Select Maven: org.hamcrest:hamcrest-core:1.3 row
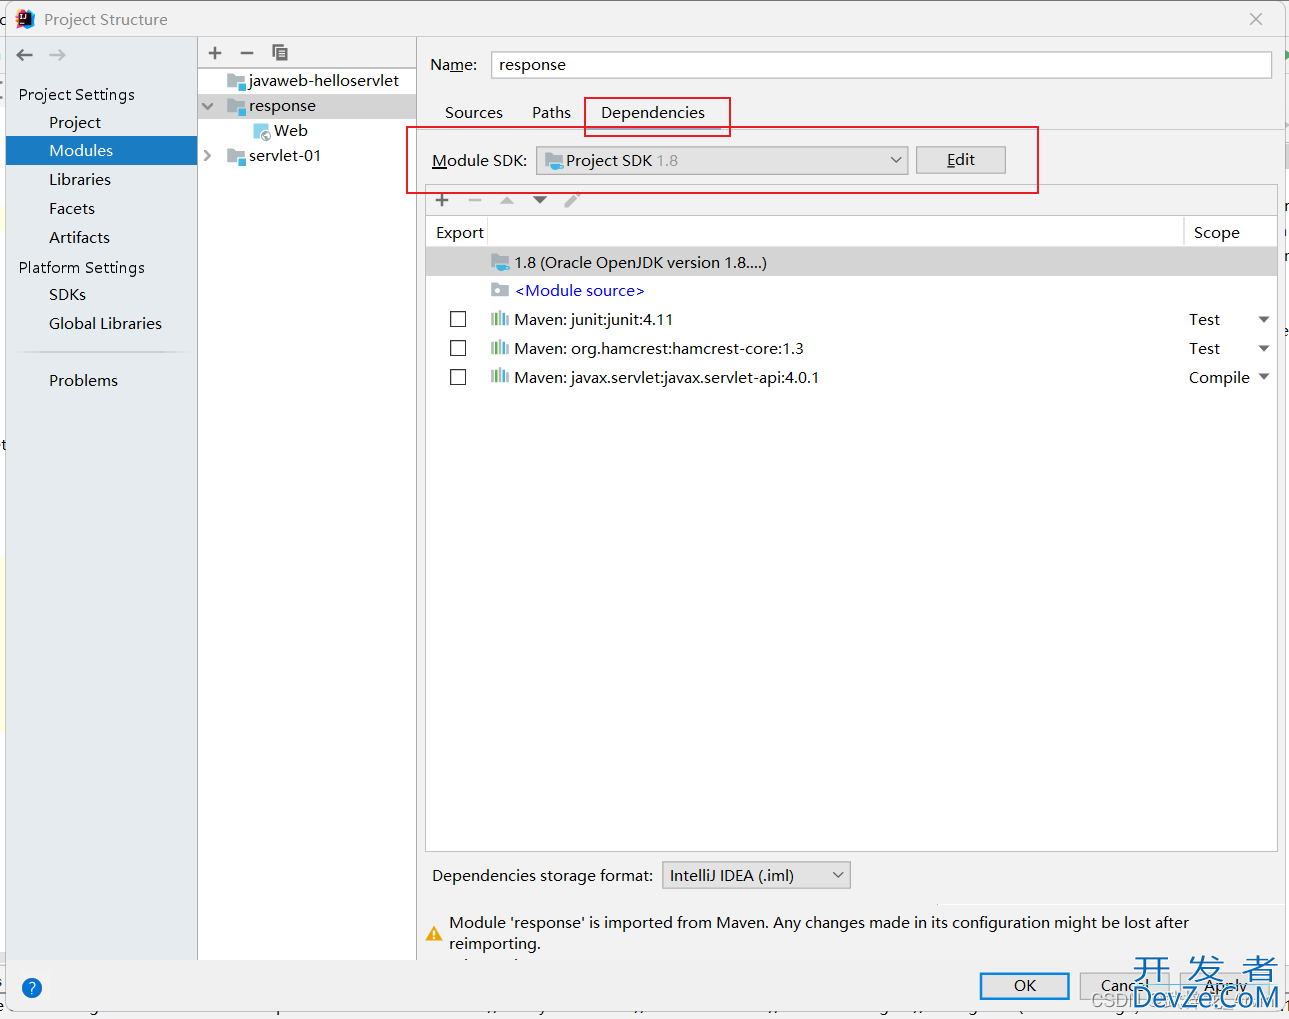 (x=851, y=349)
